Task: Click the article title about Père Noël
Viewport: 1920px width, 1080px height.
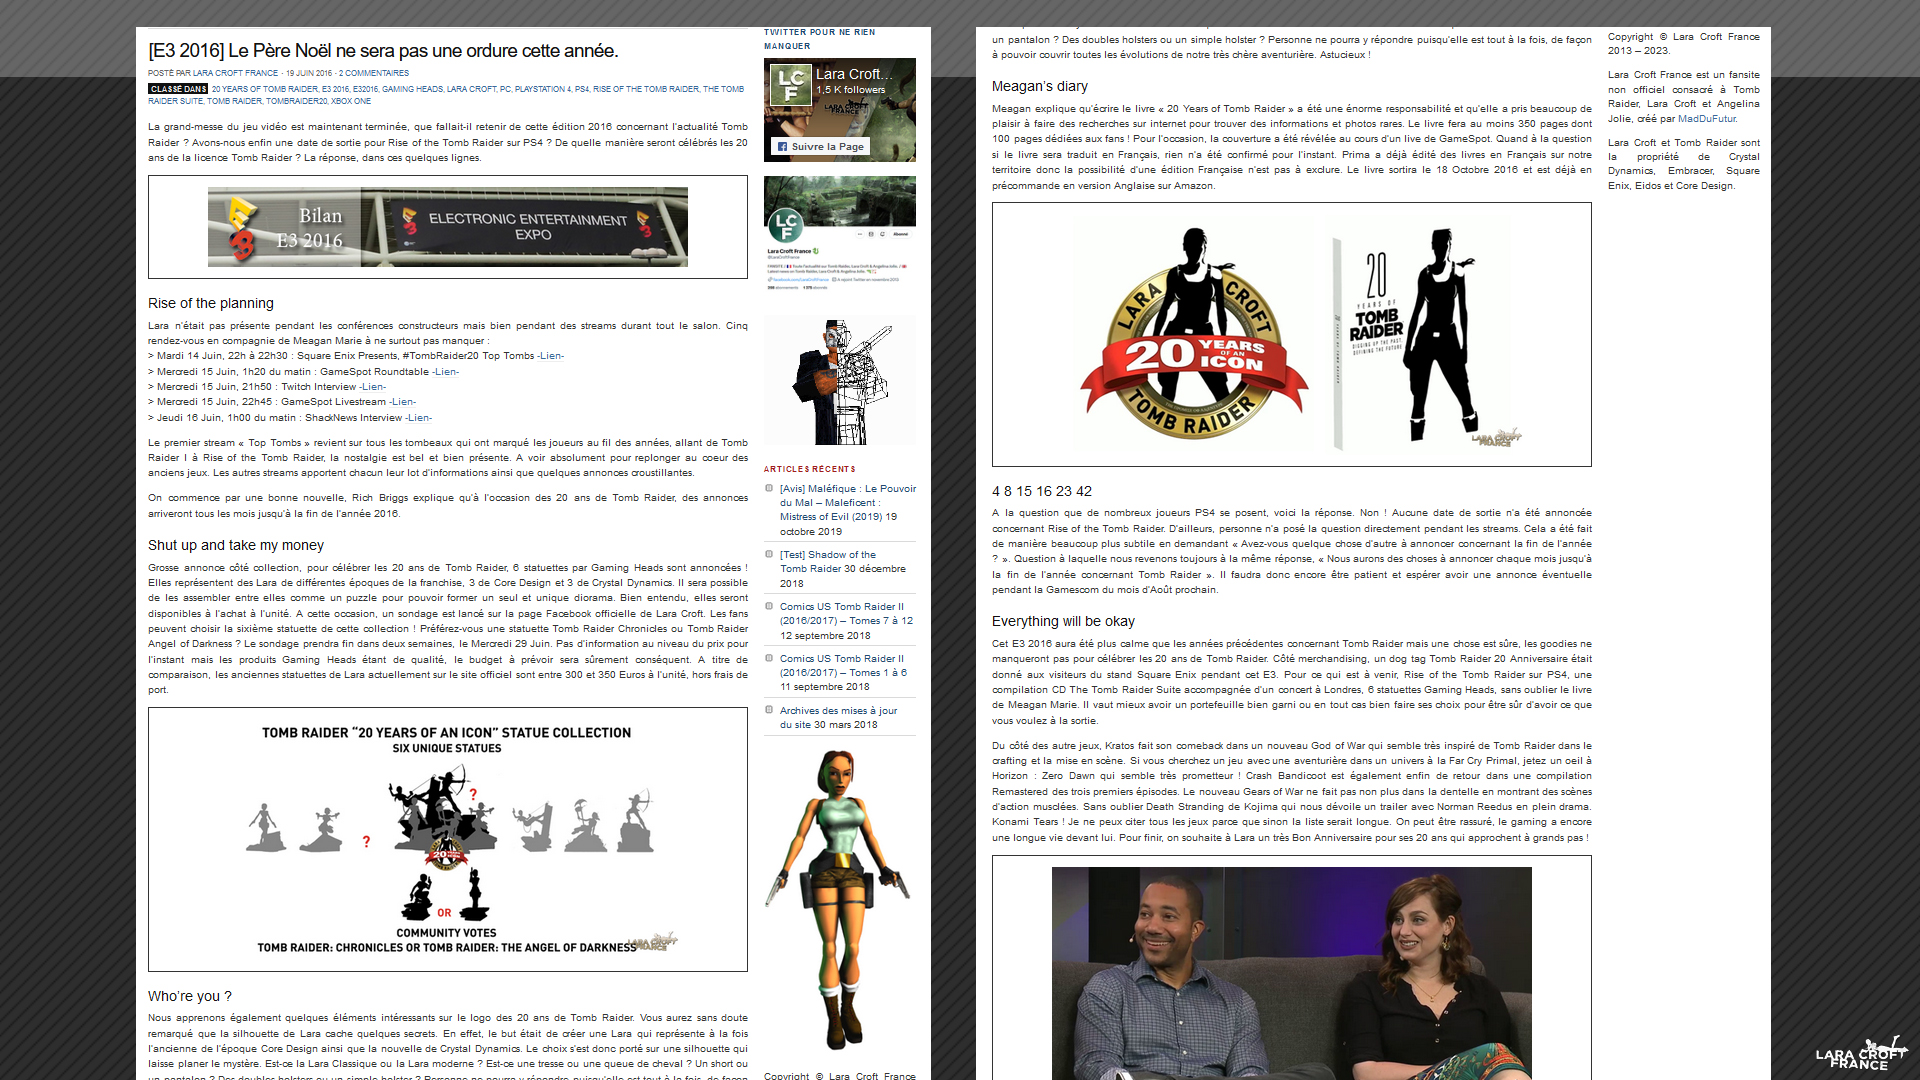Action: click(383, 51)
